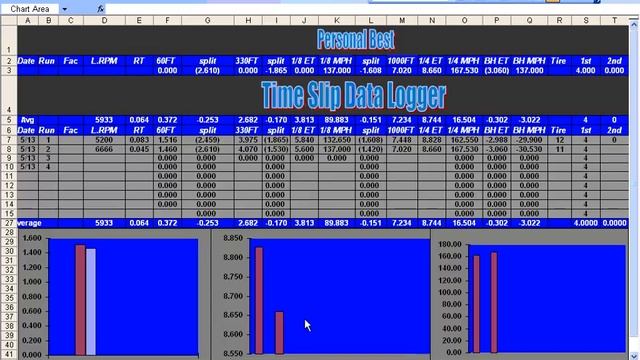Select the 1/8 MPH value 132.650
640x360 pixels.
pos(336,140)
